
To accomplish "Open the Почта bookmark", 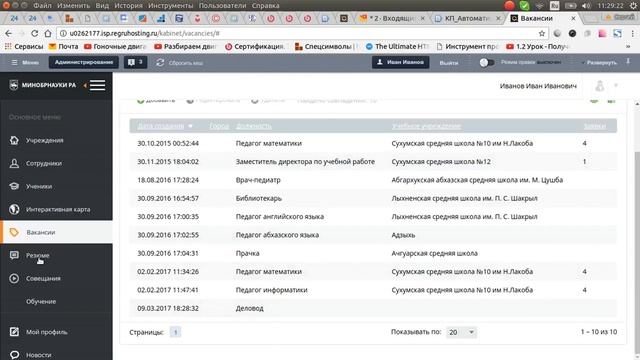I will pos(63,47).
